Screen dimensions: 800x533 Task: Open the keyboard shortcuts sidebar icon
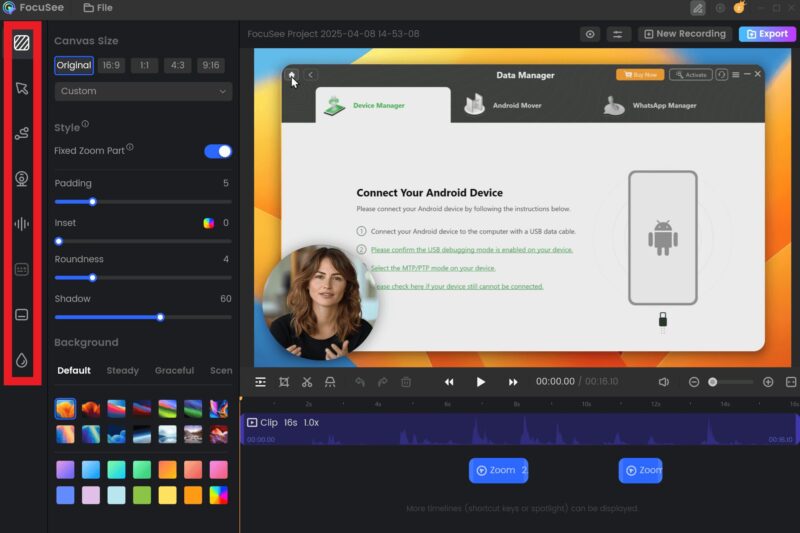(21, 269)
